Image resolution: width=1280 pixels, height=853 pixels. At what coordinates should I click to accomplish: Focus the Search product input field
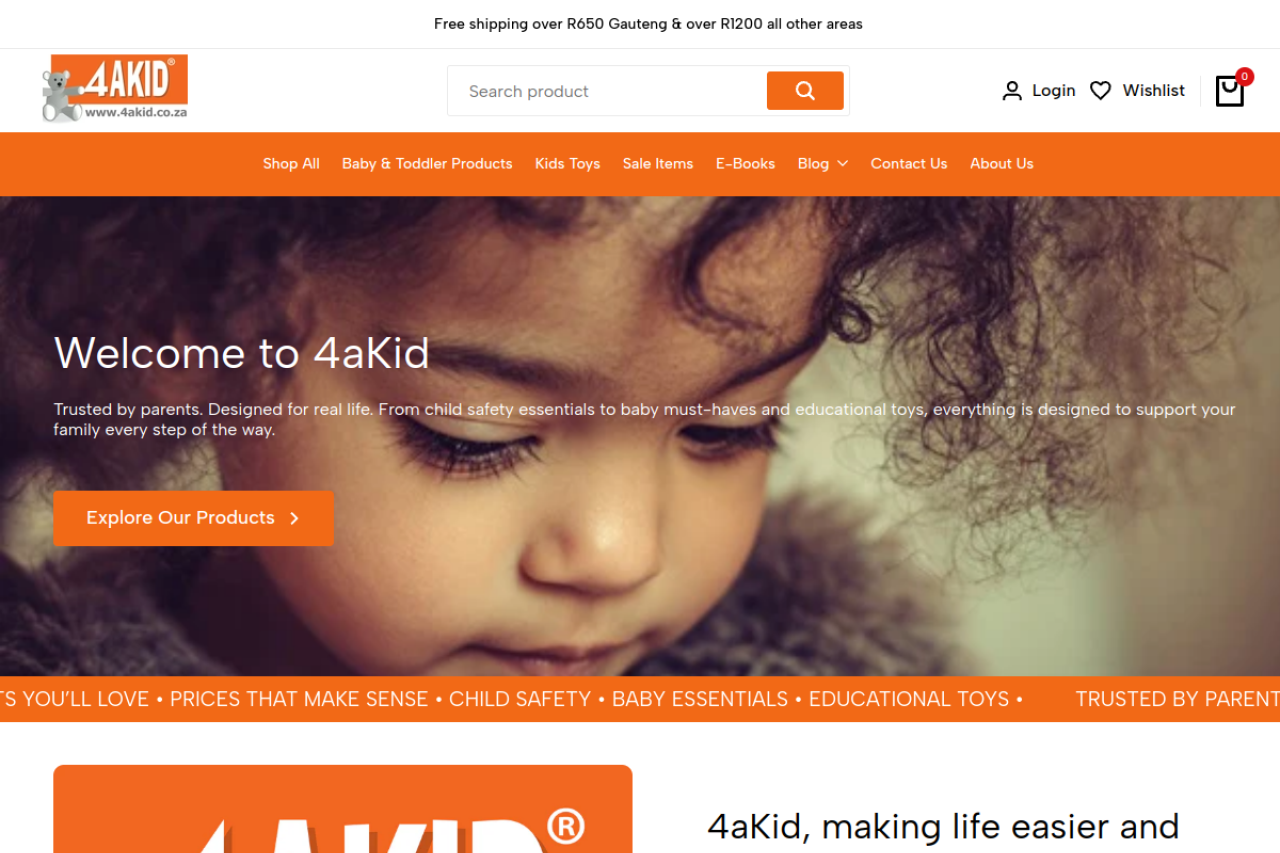pyautogui.click(x=607, y=91)
